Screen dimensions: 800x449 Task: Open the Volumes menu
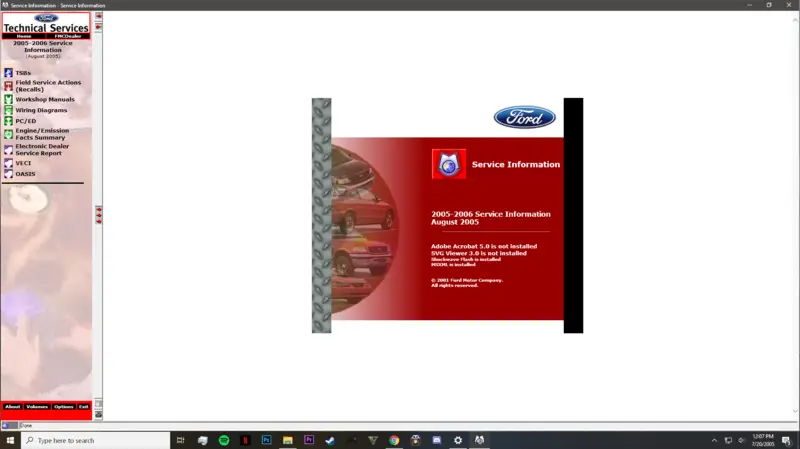pos(37,407)
